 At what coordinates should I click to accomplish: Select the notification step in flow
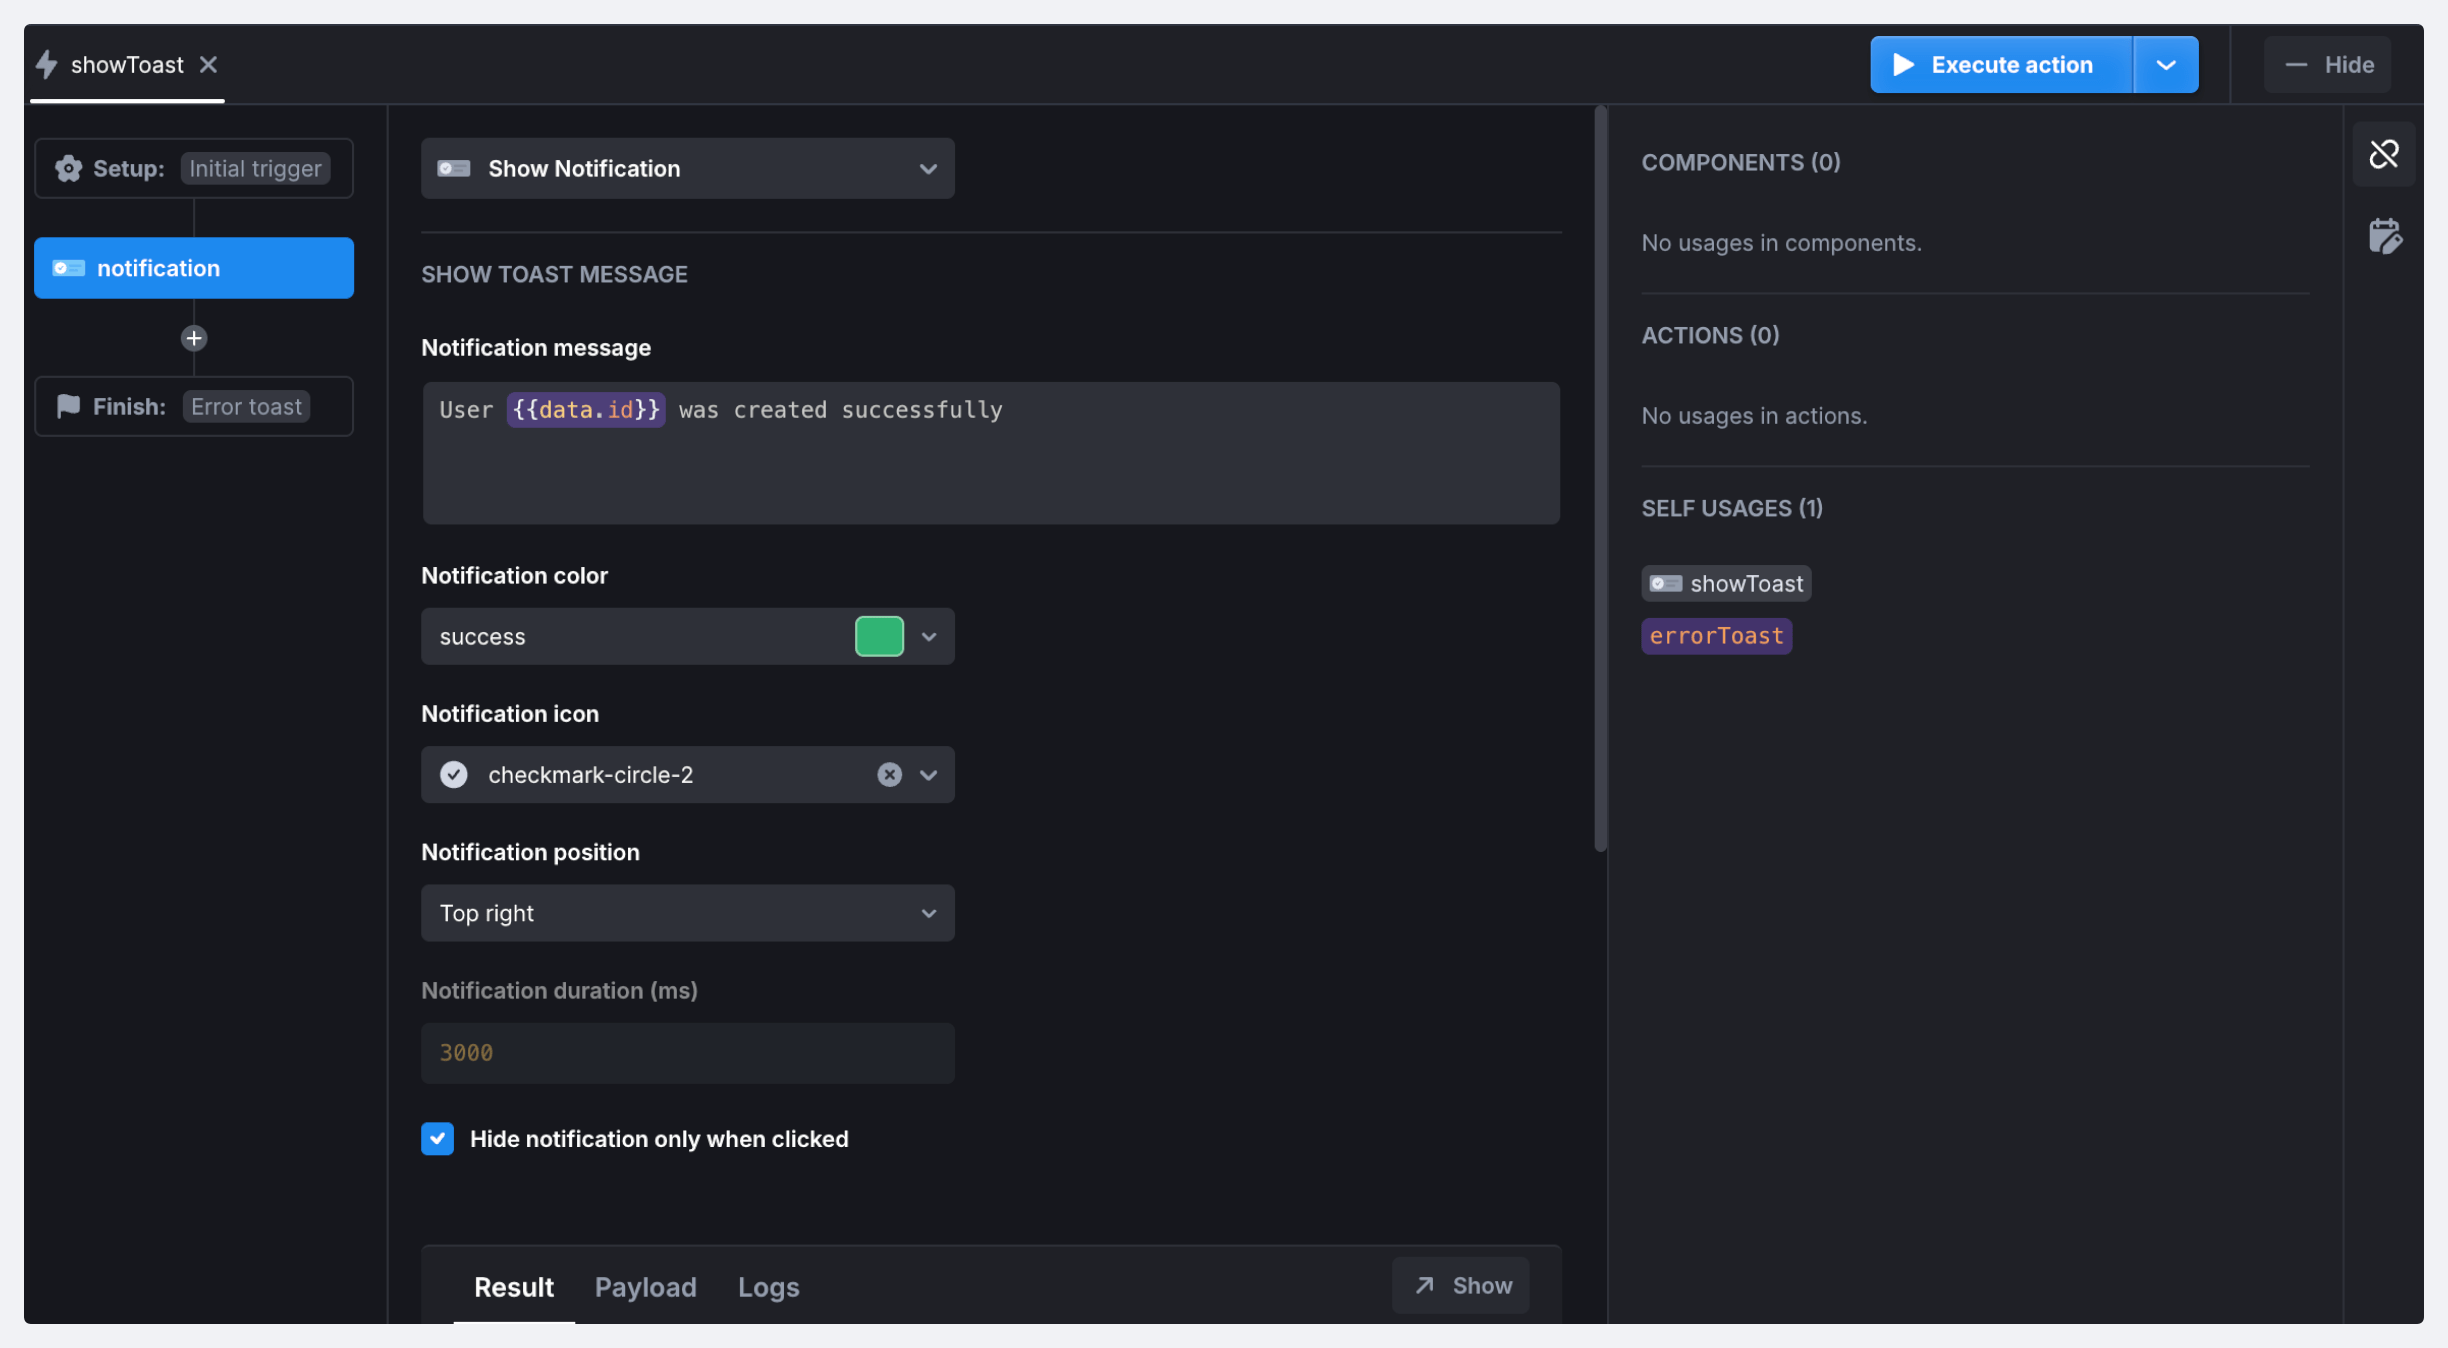[194, 268]
